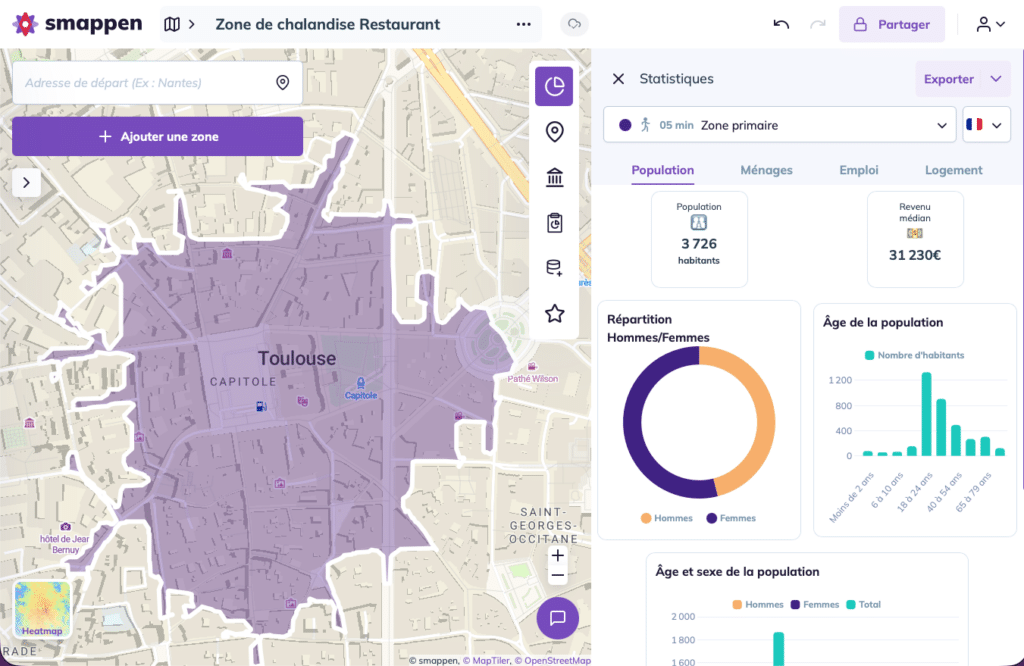Click the Exporter button label
This screenshot has width=1024, height=666.
pyautogui.click(x=948, y=79)
